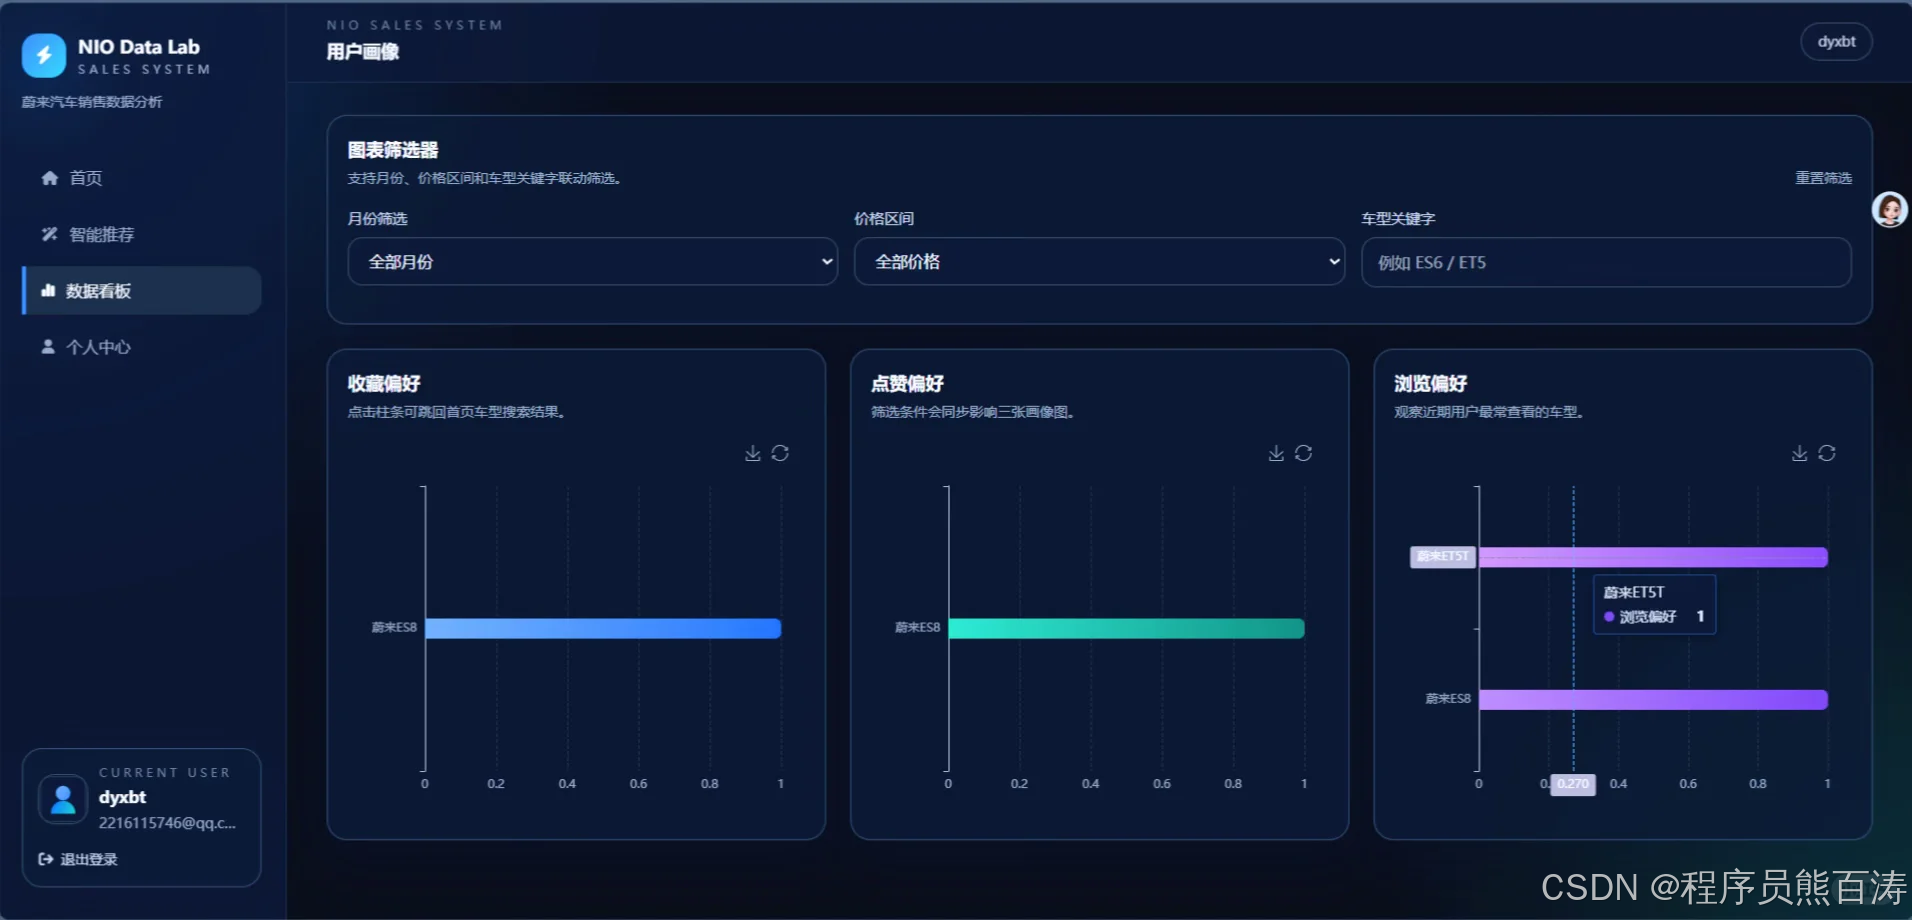Click the person icon beside 个人中心
1912x920 pixels.
tap(47, 347)
